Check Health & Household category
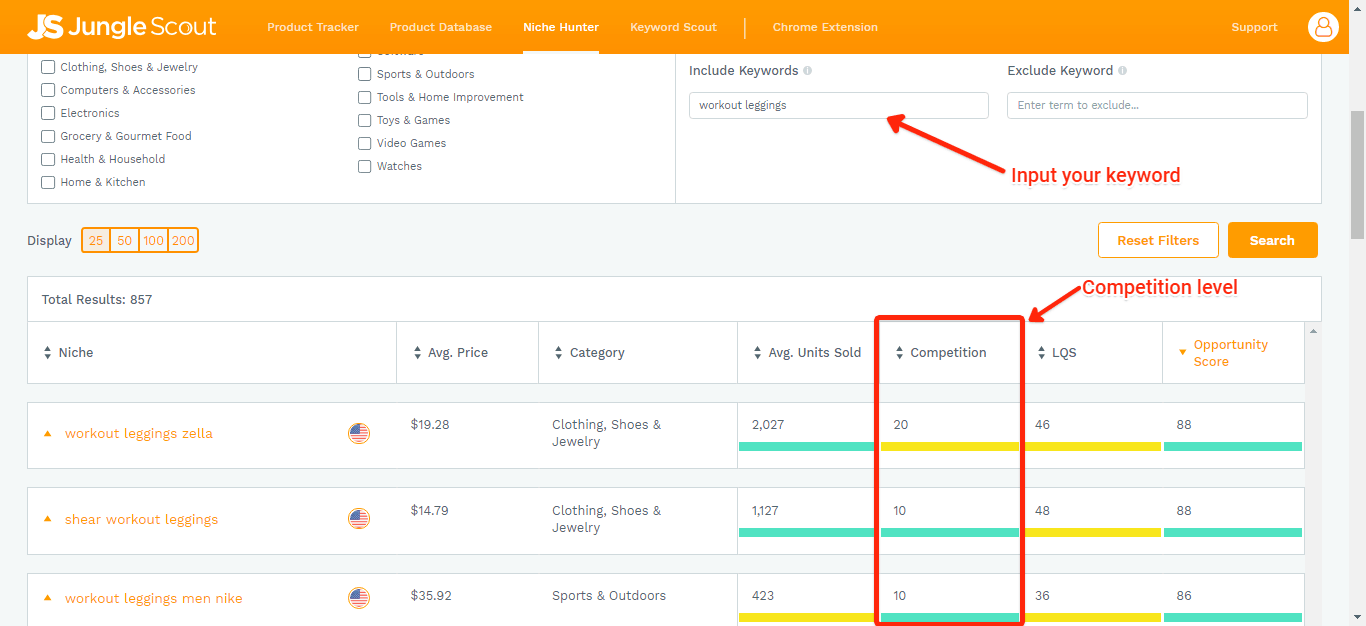The width and height of the screenshot is (1366, 626). 48,159
